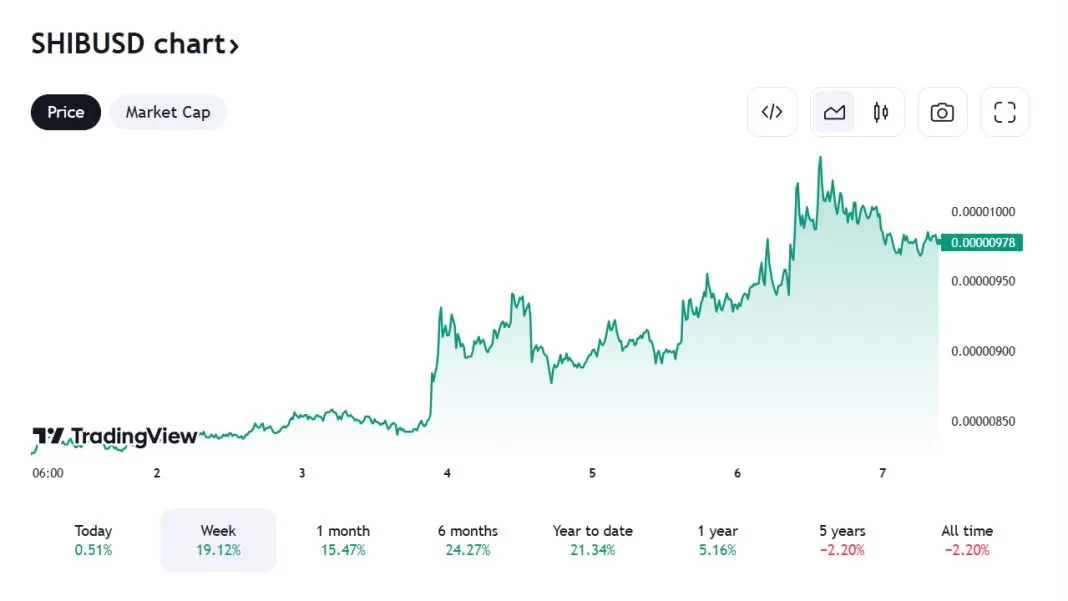Choose the 1 year range
Screen dimensions: 1068x601
pos(718,540)
